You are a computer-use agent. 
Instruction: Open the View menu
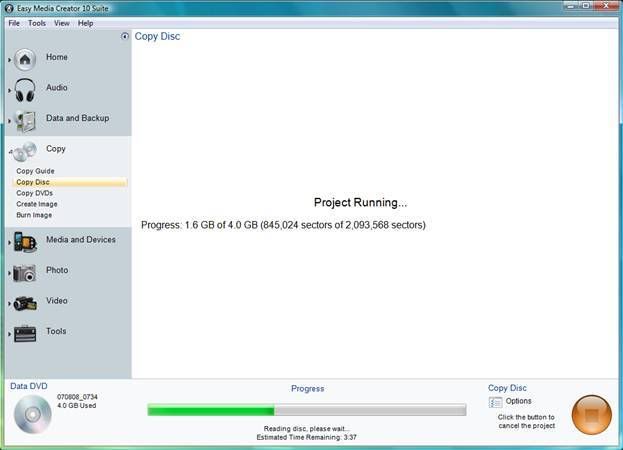[62, 23]
